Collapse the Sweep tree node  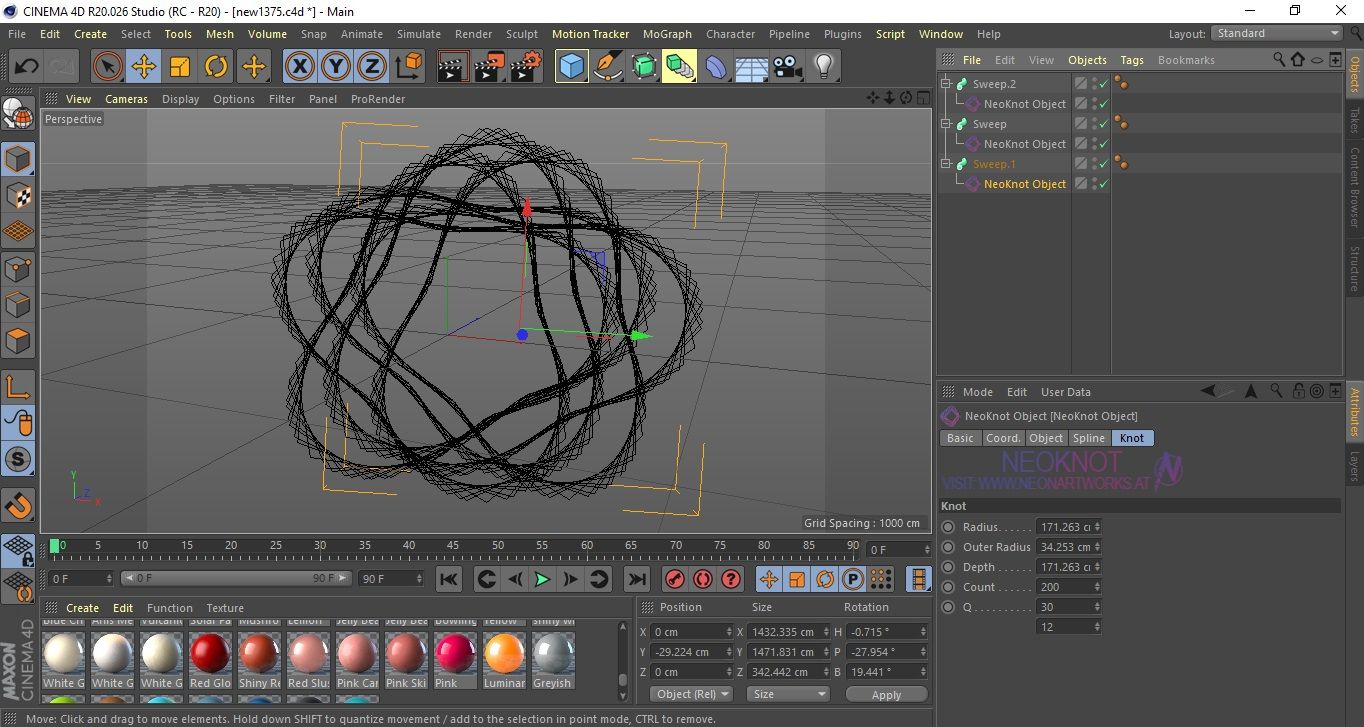[x=946, y=124]
